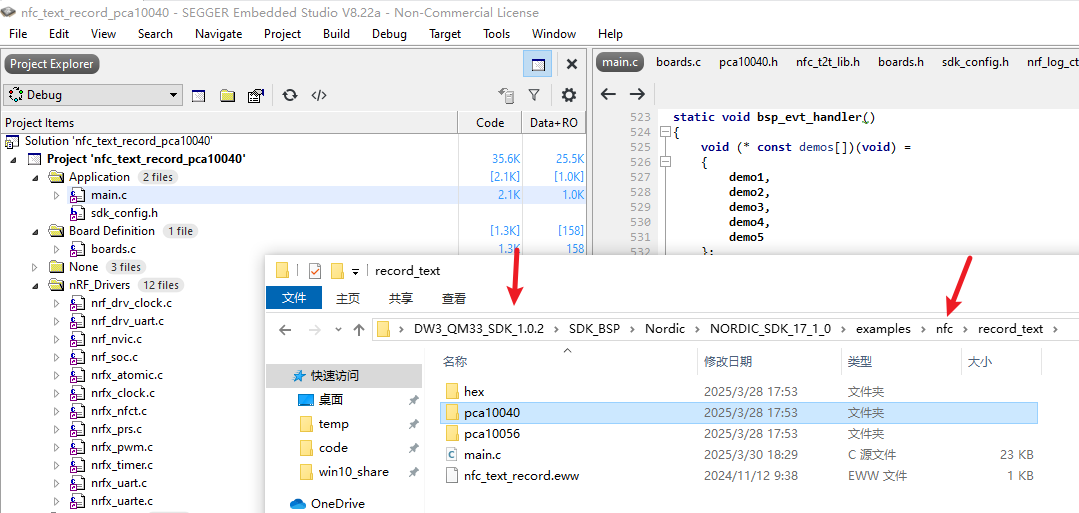The height and width of the screenshot is (513, 1079).
Task: Open the Debug configuration dropdown
Action: [93, 95]
